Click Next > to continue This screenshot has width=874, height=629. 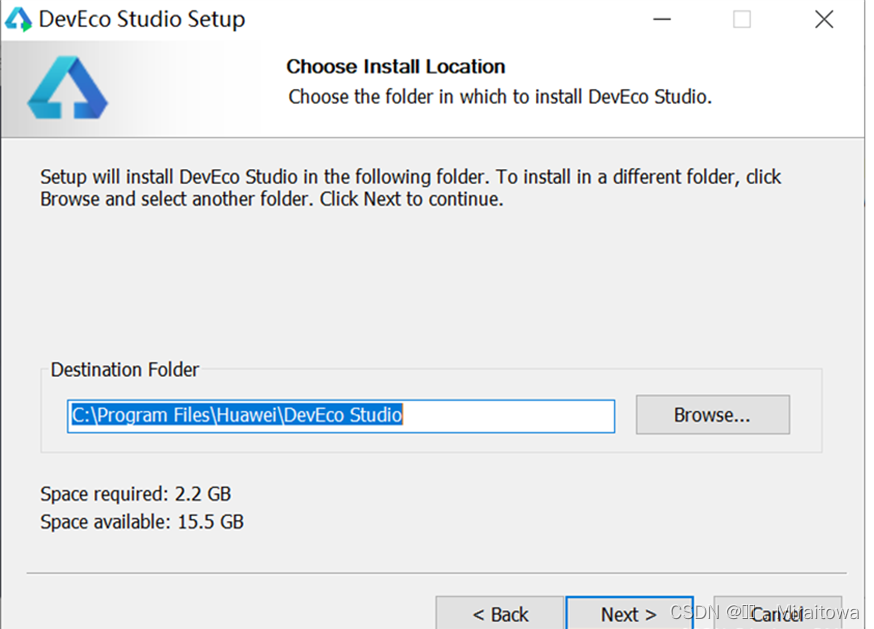pos(629,613)
